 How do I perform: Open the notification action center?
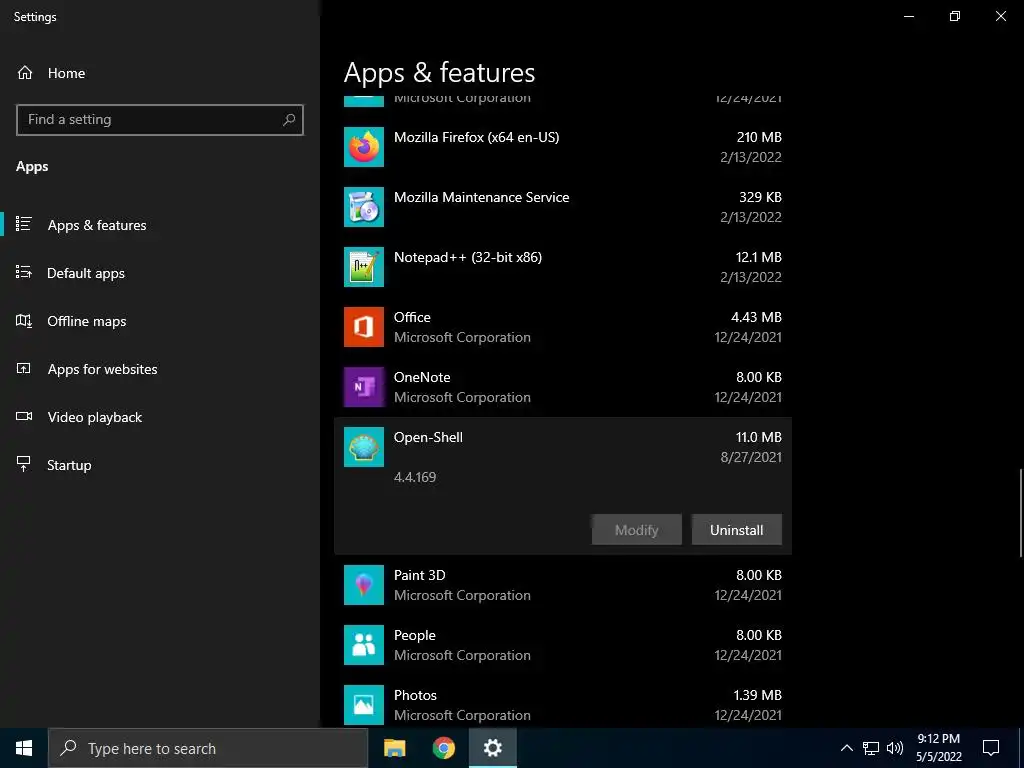point(991,748)
